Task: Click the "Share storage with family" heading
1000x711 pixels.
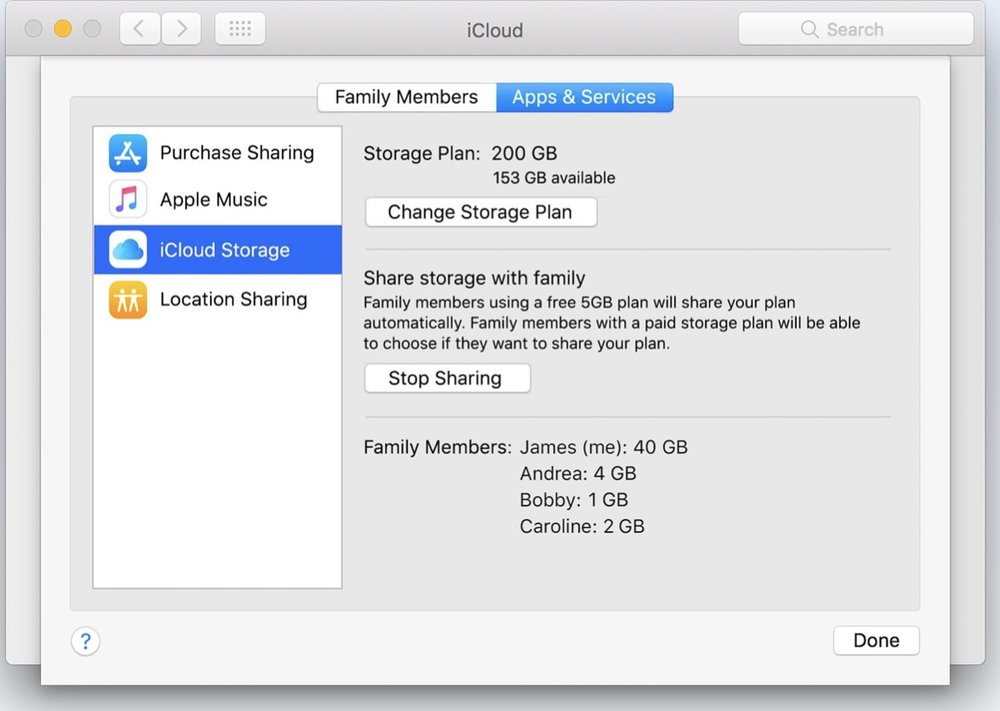Action: tap(474, 278)
